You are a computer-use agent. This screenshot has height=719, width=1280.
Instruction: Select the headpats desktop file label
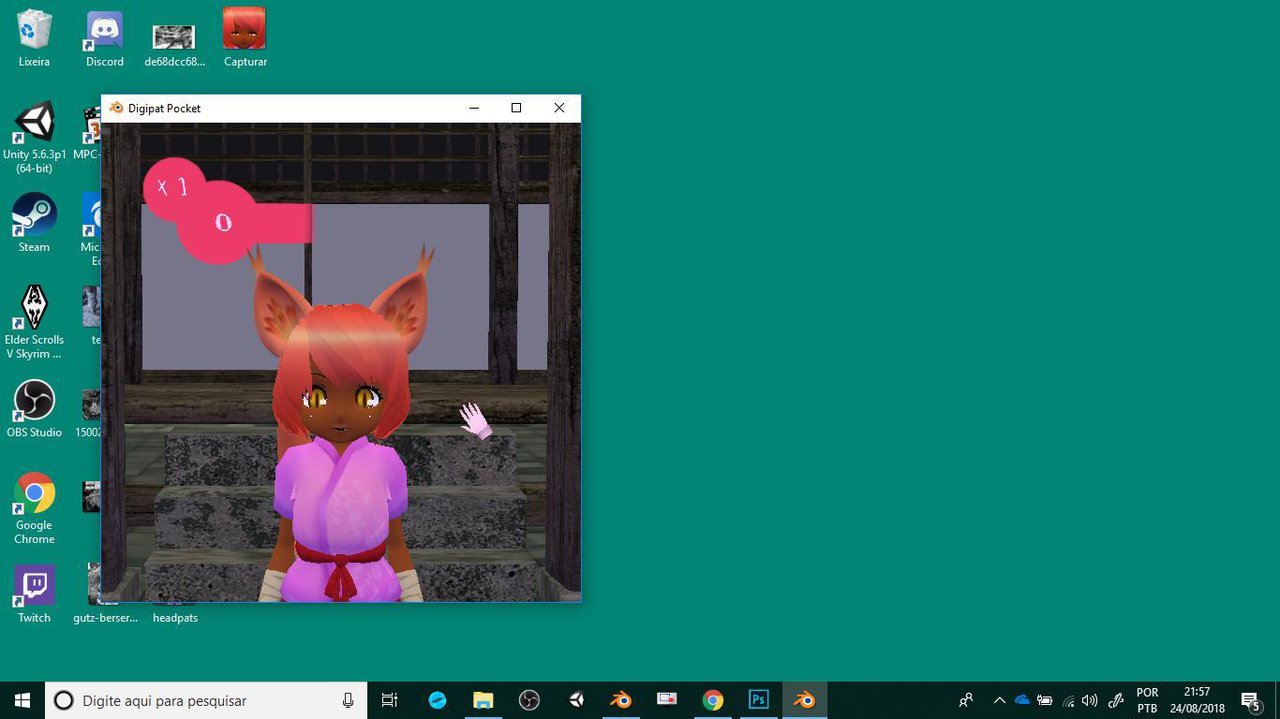175,618
